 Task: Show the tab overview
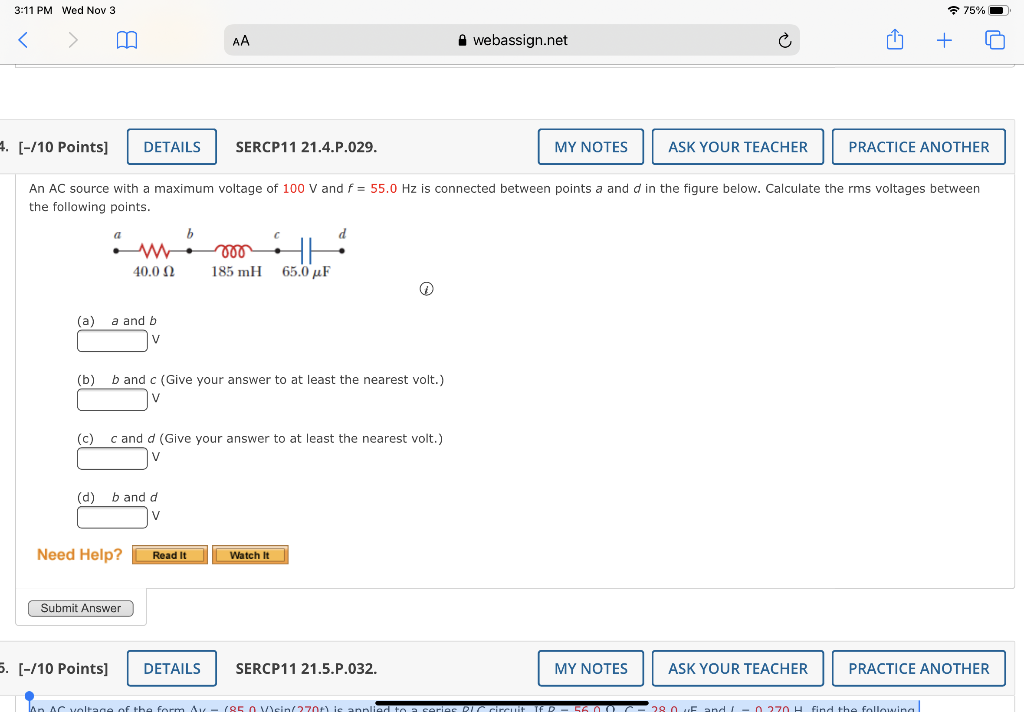[x=994, y=40]
